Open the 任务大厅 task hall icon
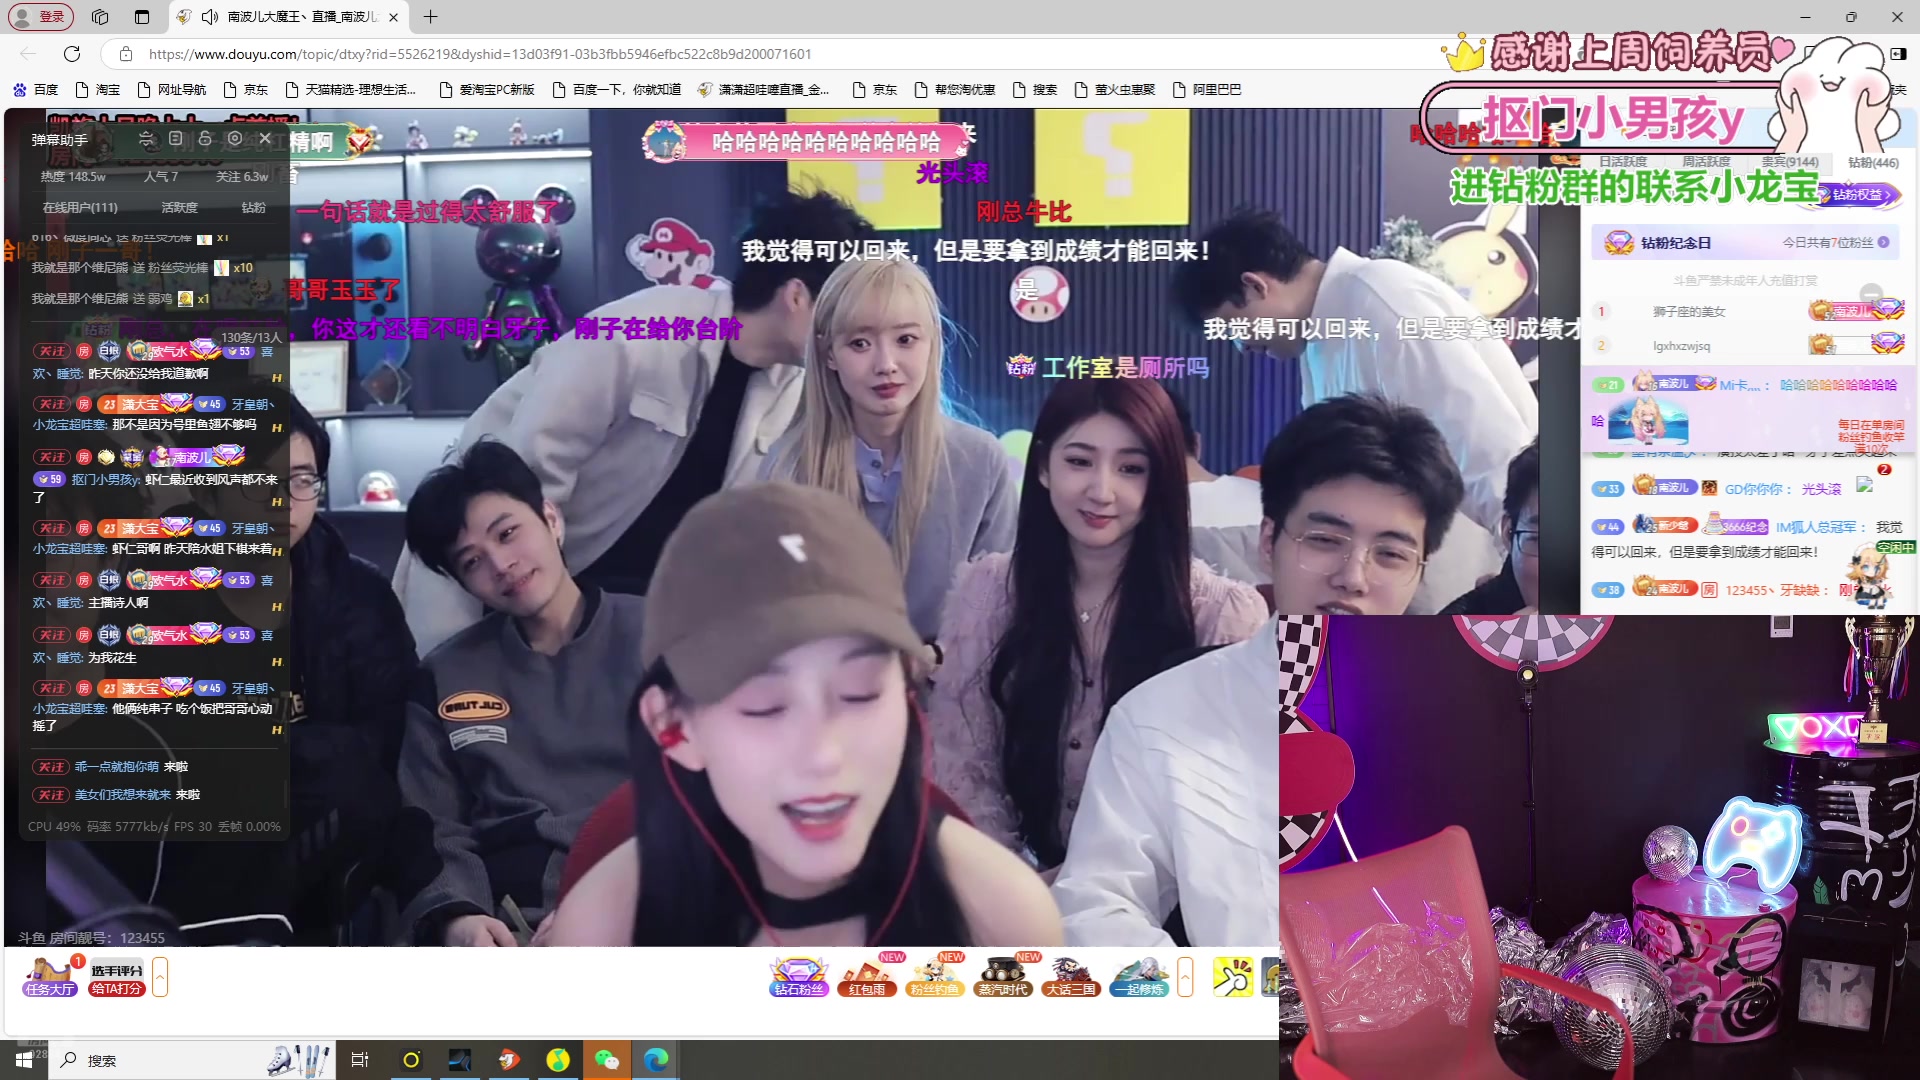Viewport: 1920px width, 1080px height. click(49, 976)
